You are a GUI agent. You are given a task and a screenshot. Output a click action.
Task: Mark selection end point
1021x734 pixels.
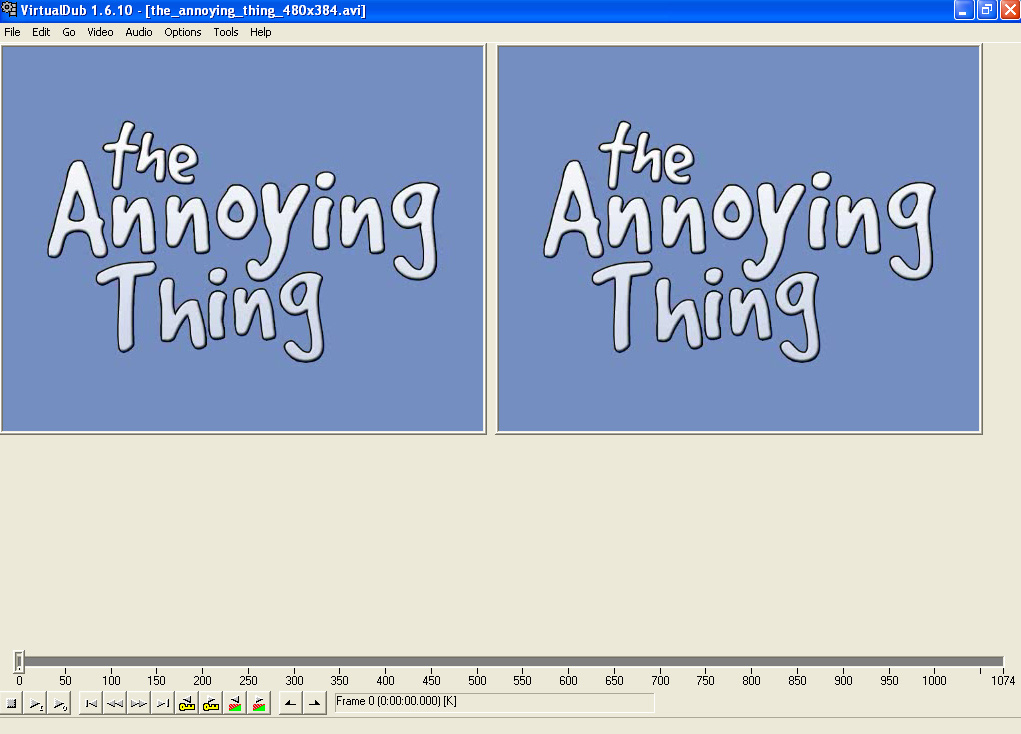pos(315,703)
